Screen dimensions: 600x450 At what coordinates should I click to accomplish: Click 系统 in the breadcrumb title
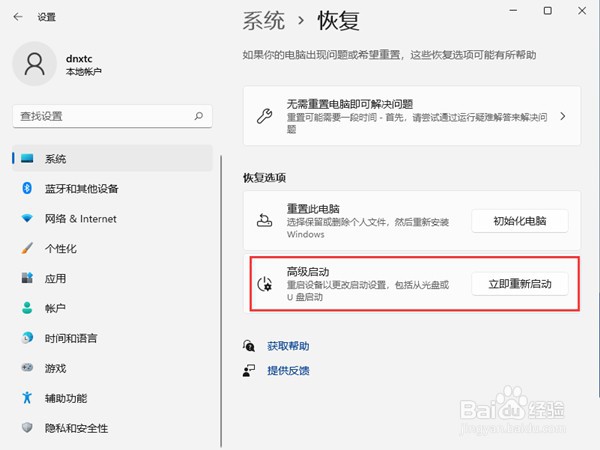tap(264, 21)
